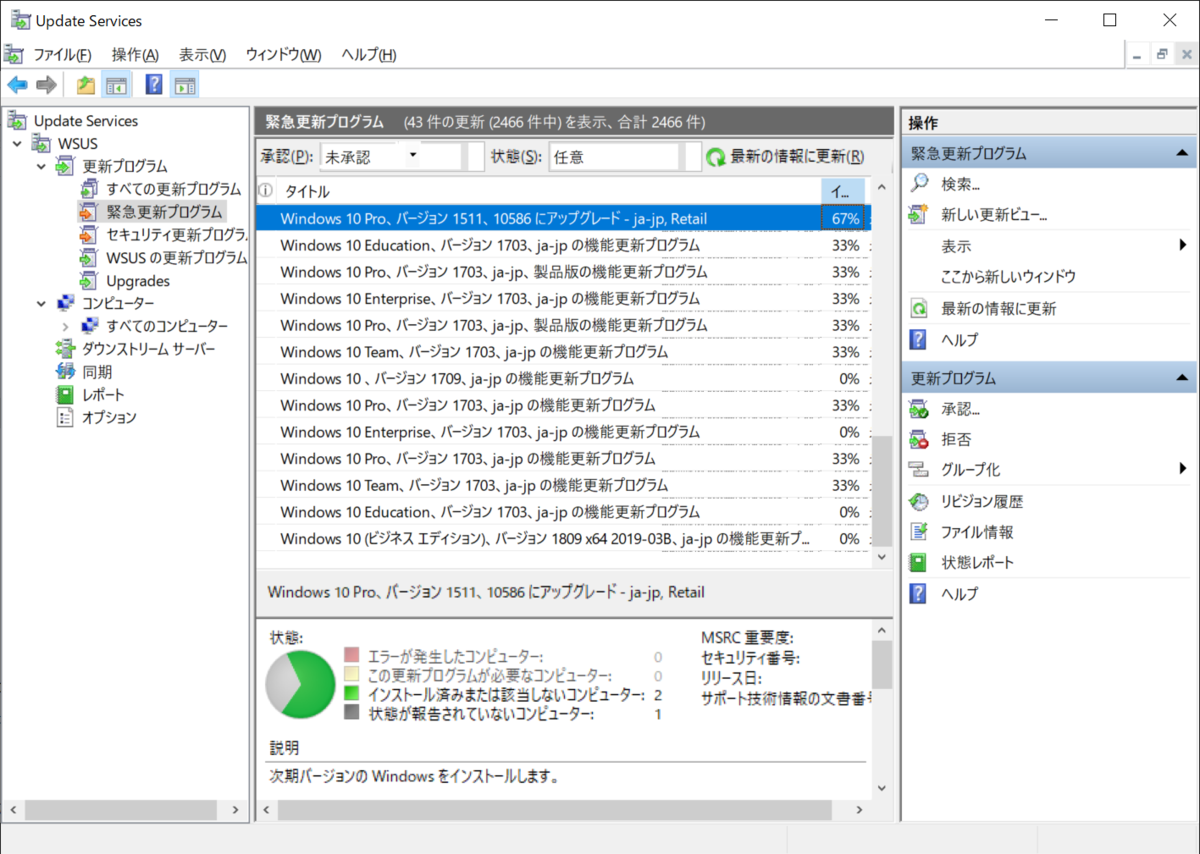
Task: Click the 状態レポート icon
Action: point(919,562)
